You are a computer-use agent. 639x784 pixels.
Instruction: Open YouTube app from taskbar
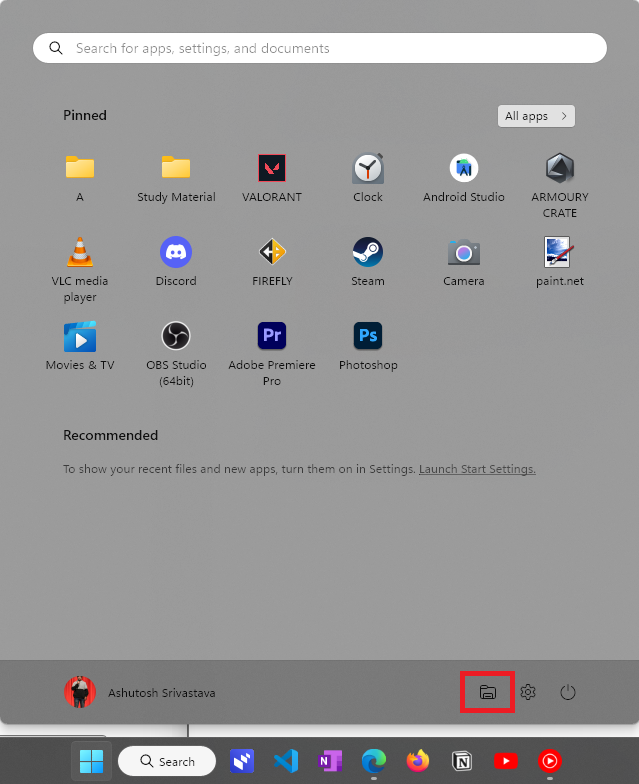(x=506, y=761)
